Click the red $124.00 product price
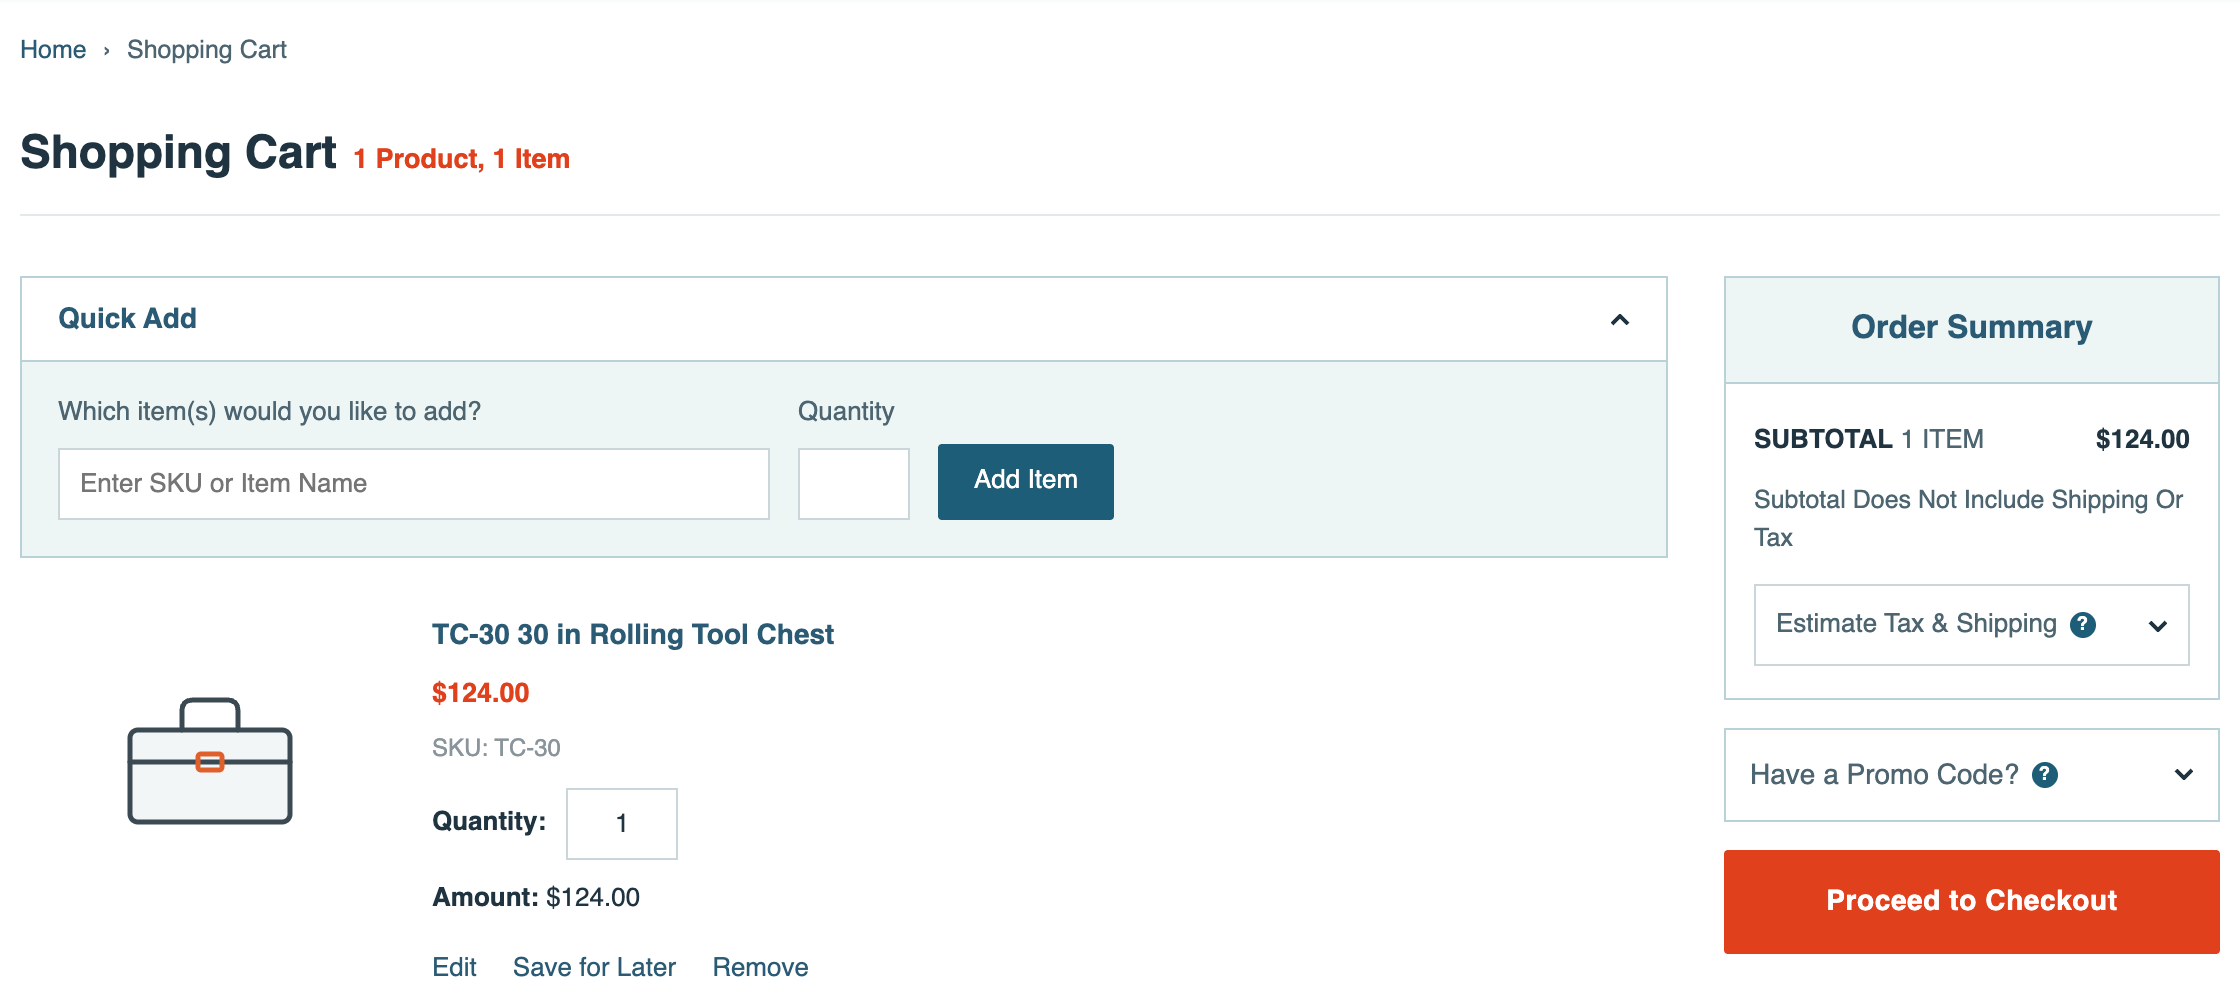This screenshot has width=2240, height=1000. [x=480, y=692]
